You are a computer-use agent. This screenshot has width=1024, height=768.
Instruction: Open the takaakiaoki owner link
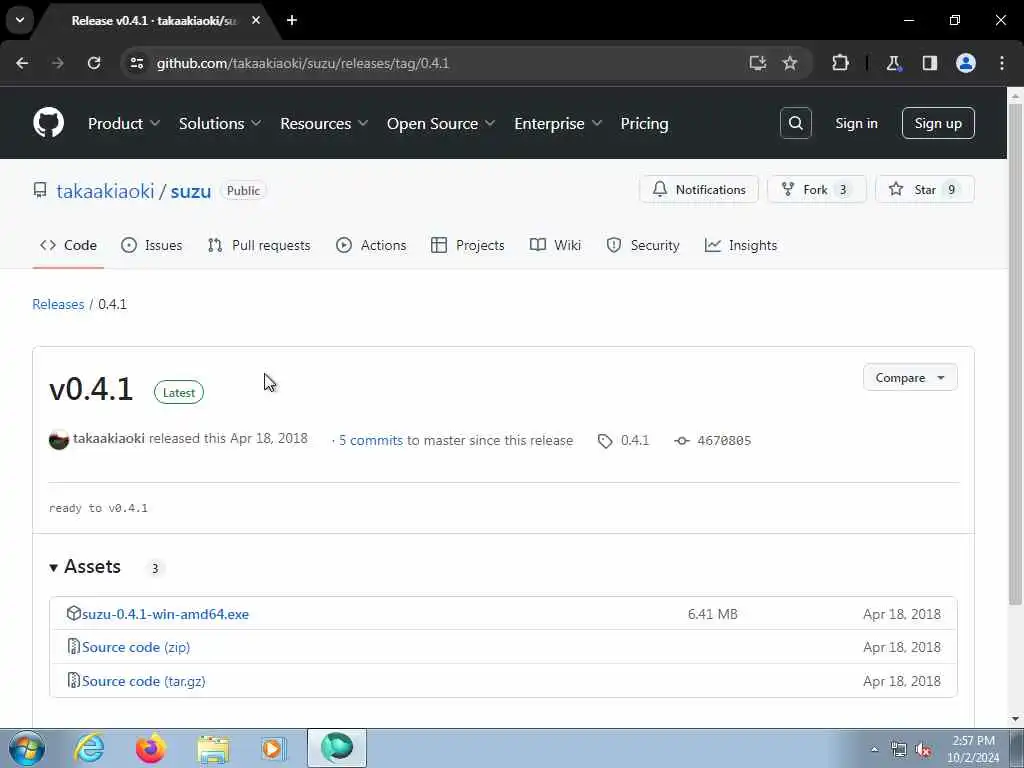(x=105, y=191)
